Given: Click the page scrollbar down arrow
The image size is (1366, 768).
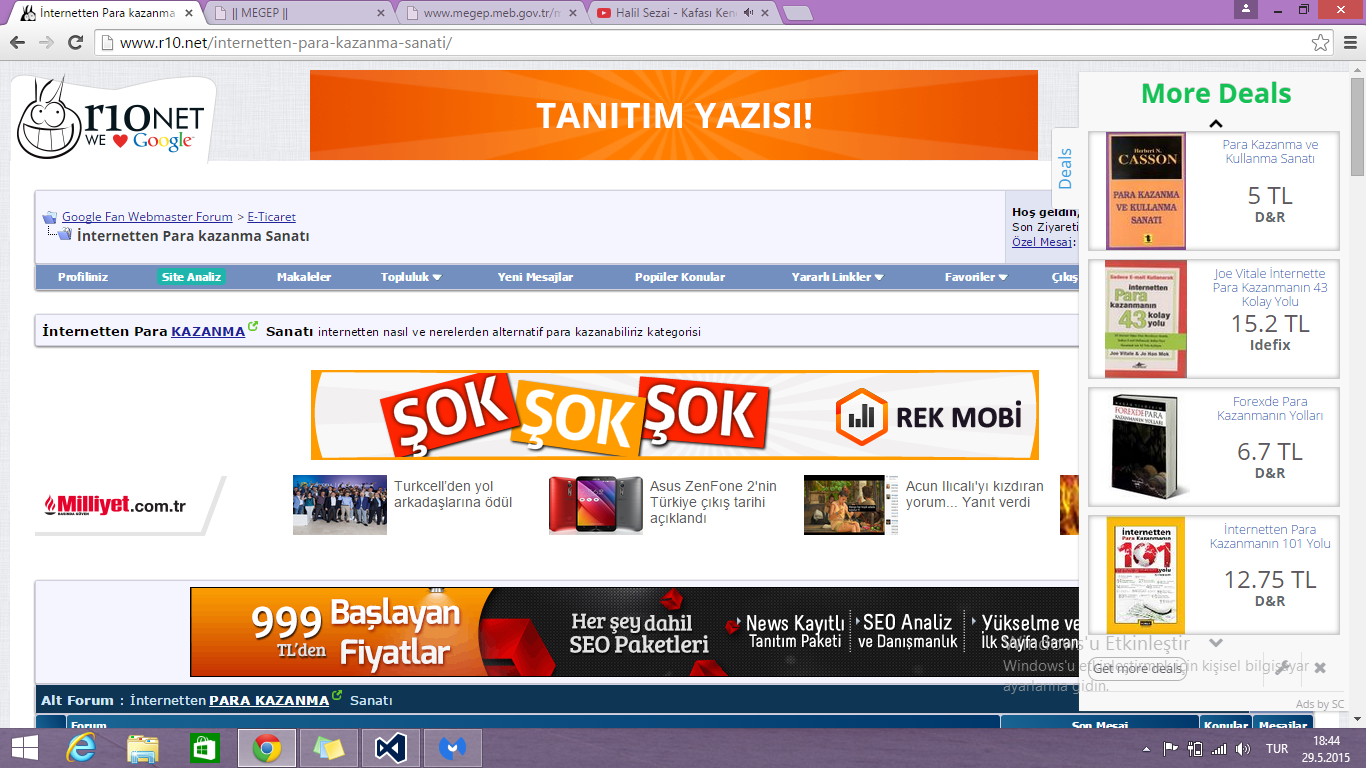Looking at the screenshot, I should [x=1357, y=718].
